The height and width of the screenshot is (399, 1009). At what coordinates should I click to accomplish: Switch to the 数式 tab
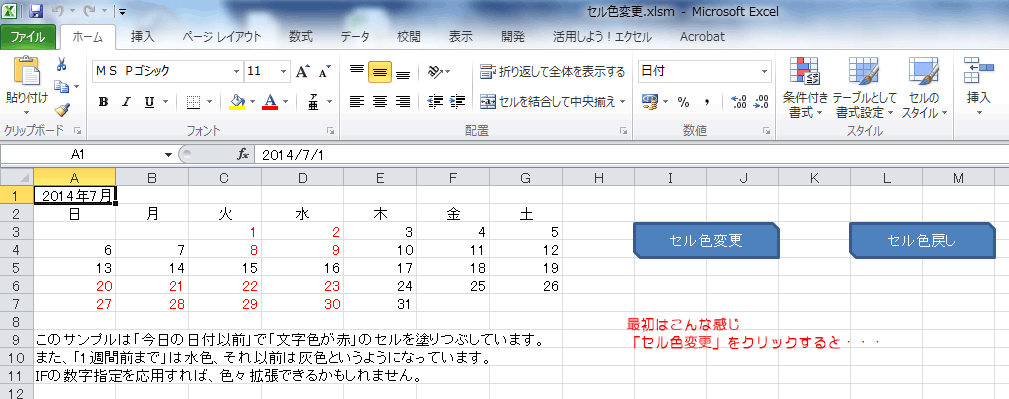[x=301, y=37]
